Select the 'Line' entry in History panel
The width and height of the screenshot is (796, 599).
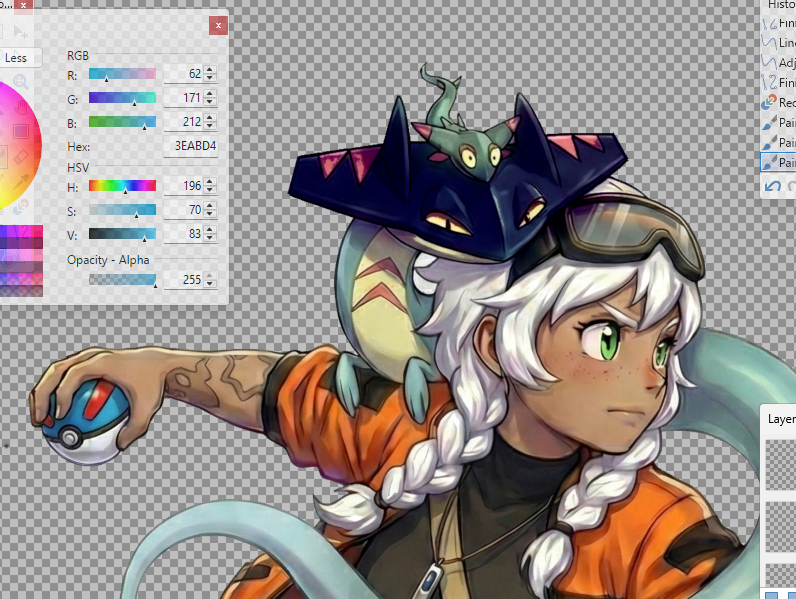[x=778, y=43]
